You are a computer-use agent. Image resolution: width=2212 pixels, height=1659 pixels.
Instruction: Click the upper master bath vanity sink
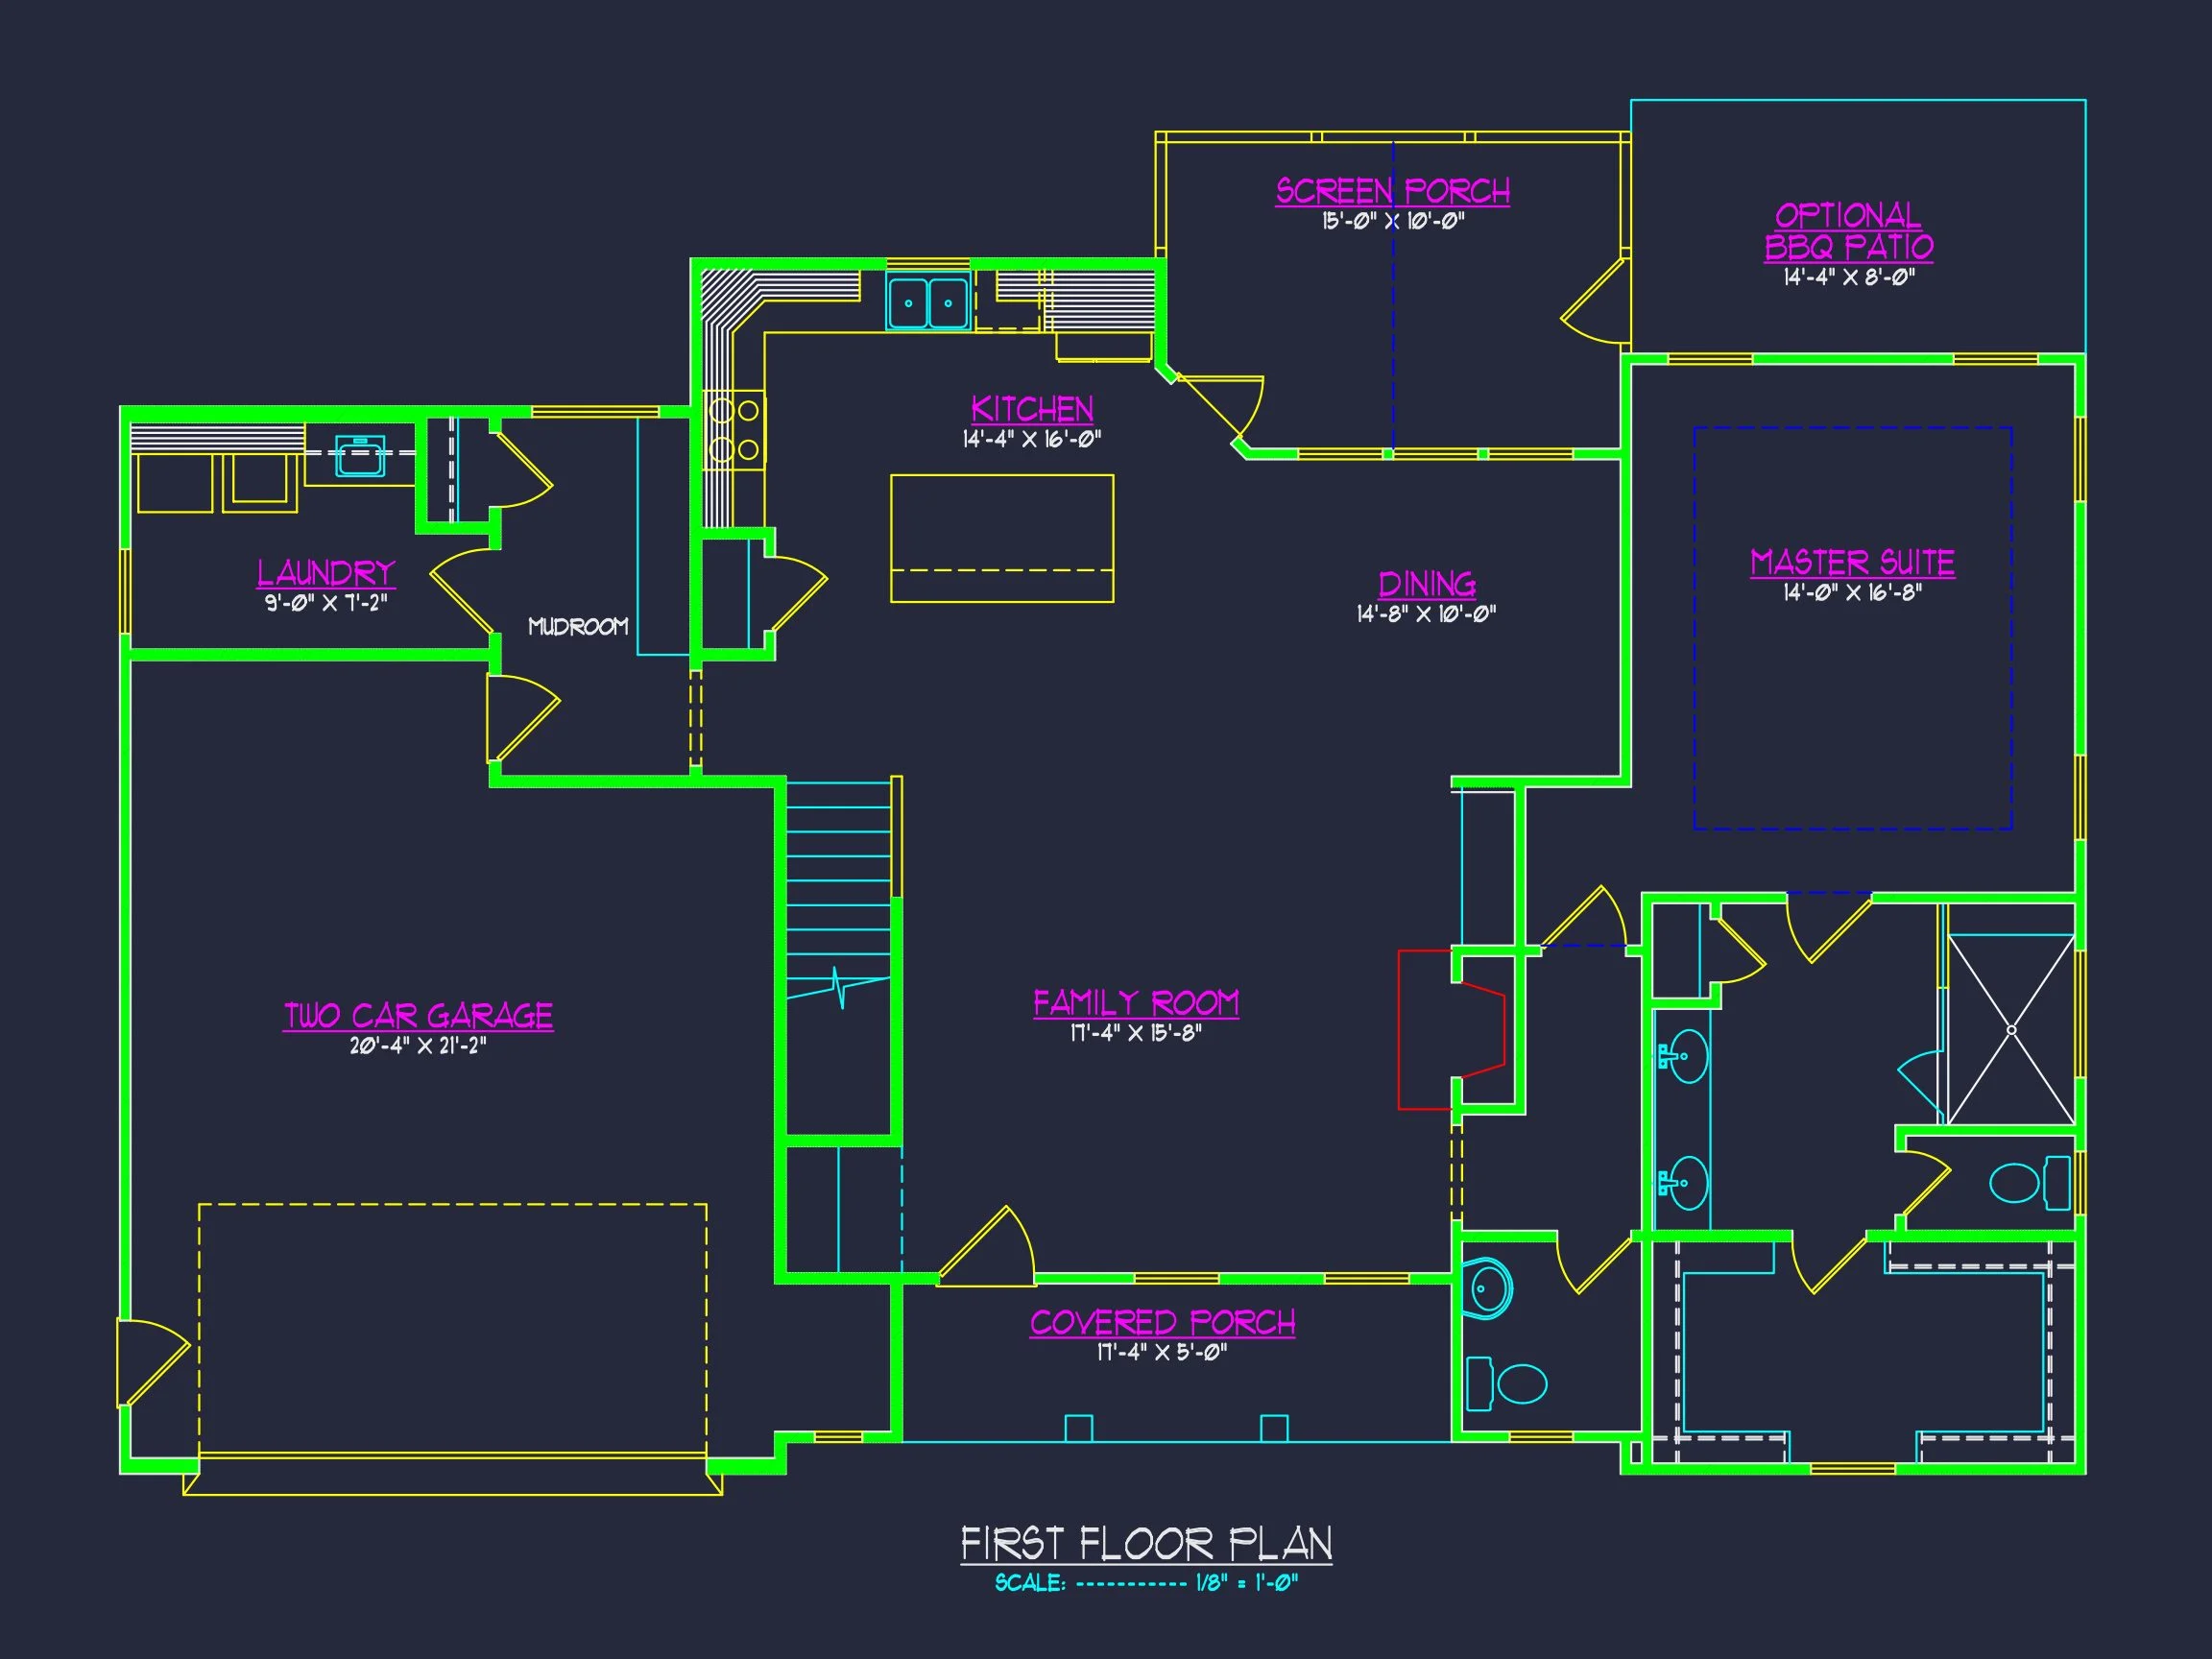[1686, 1056]
